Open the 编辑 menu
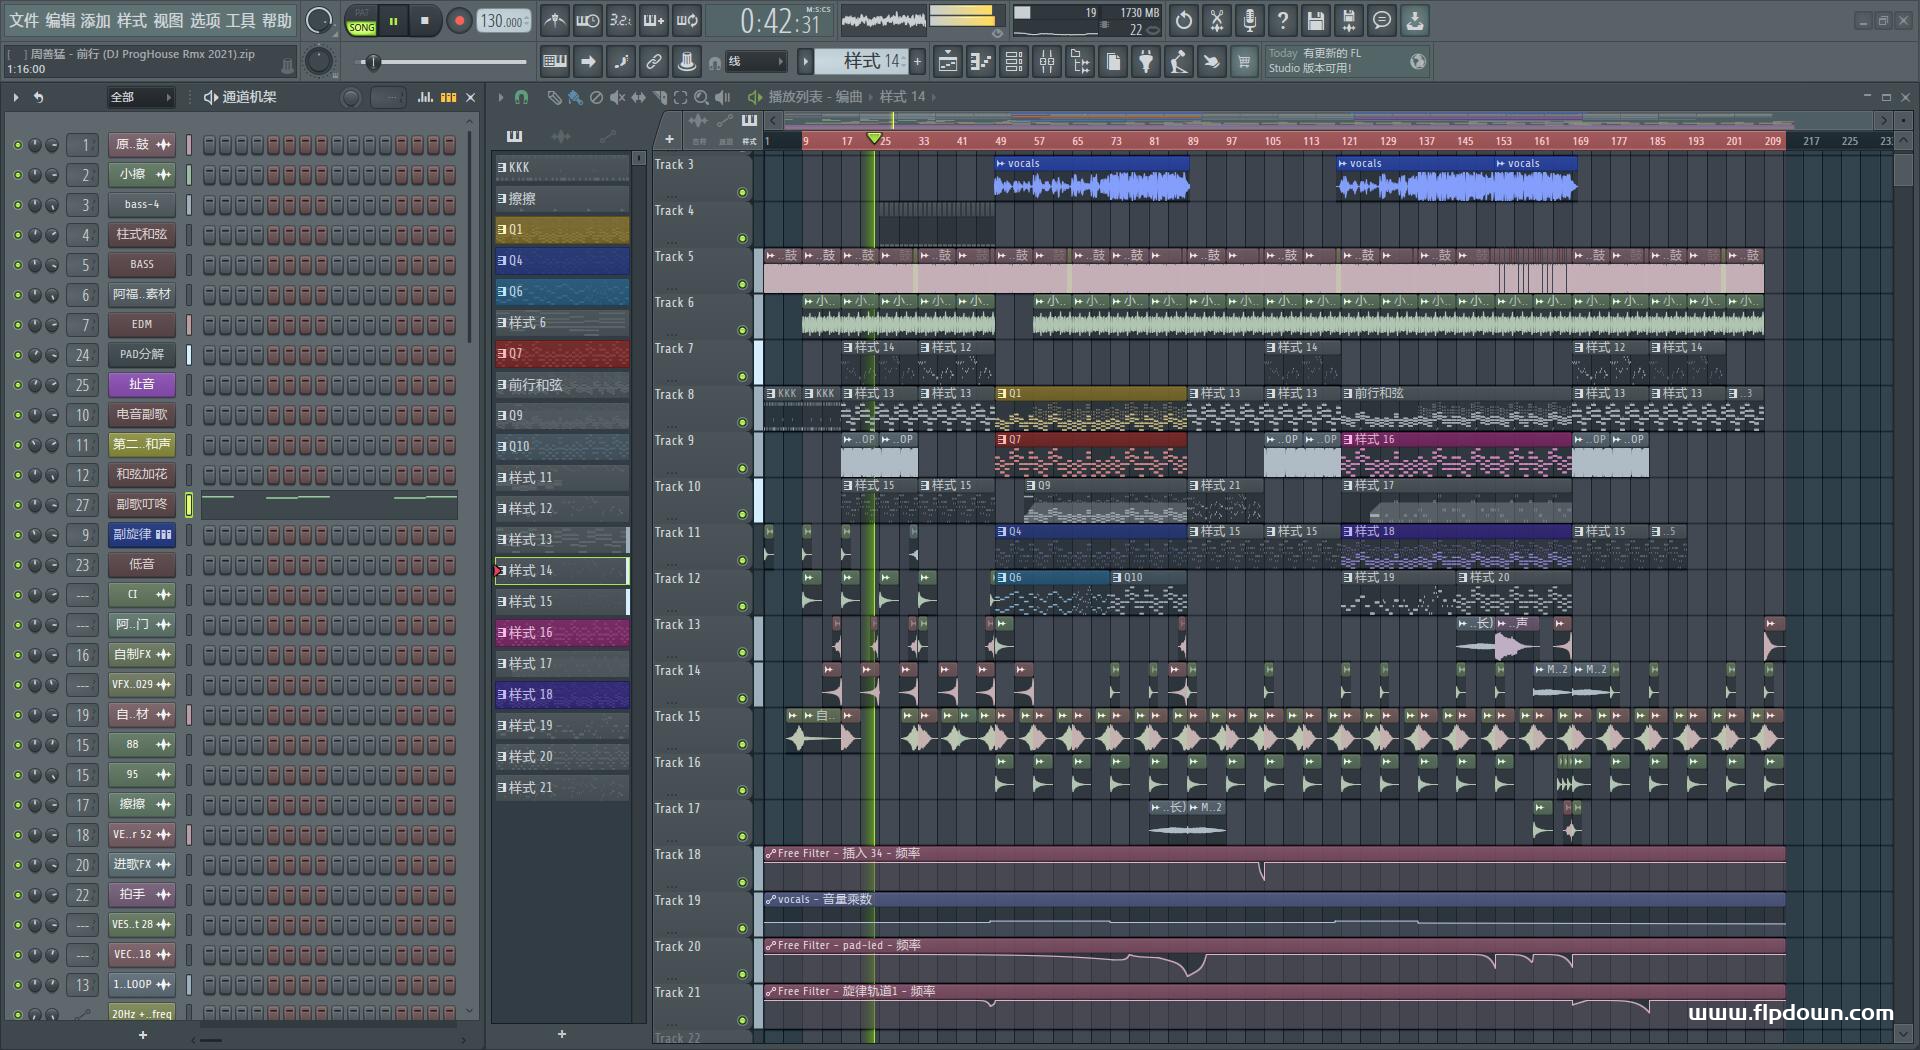 click(60, 20)
